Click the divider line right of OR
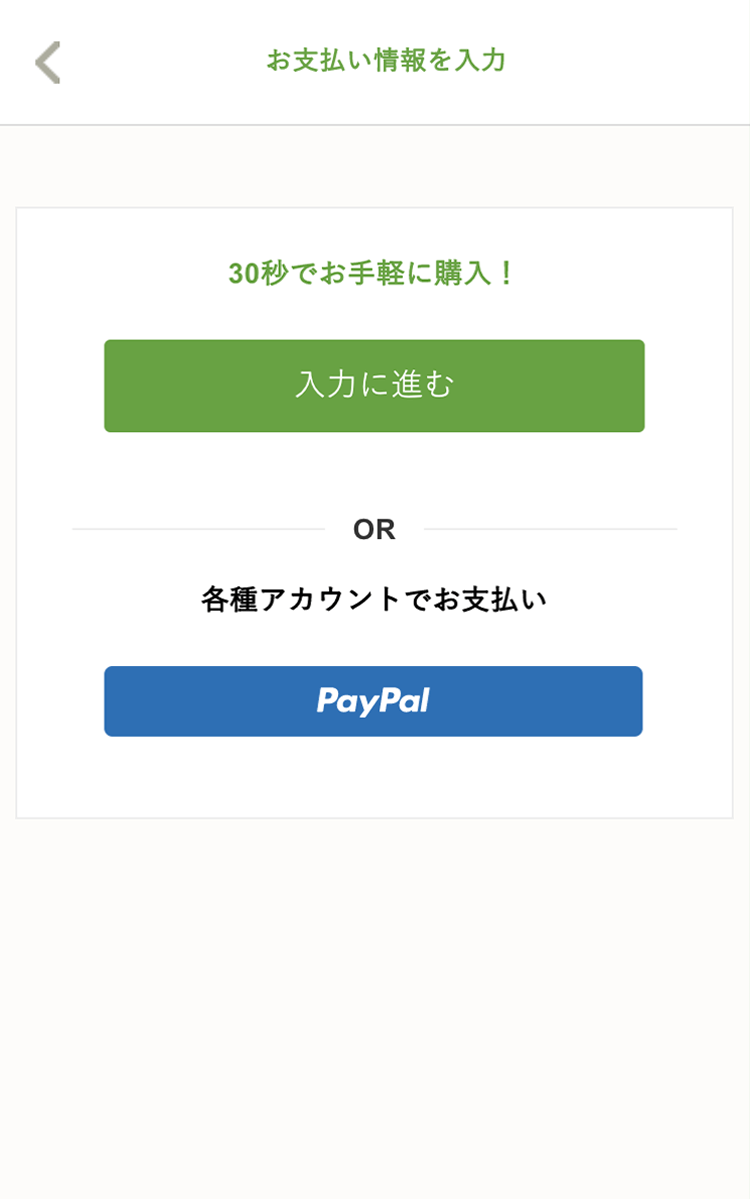The image size is (750, 1199). [x=550, y=528]
